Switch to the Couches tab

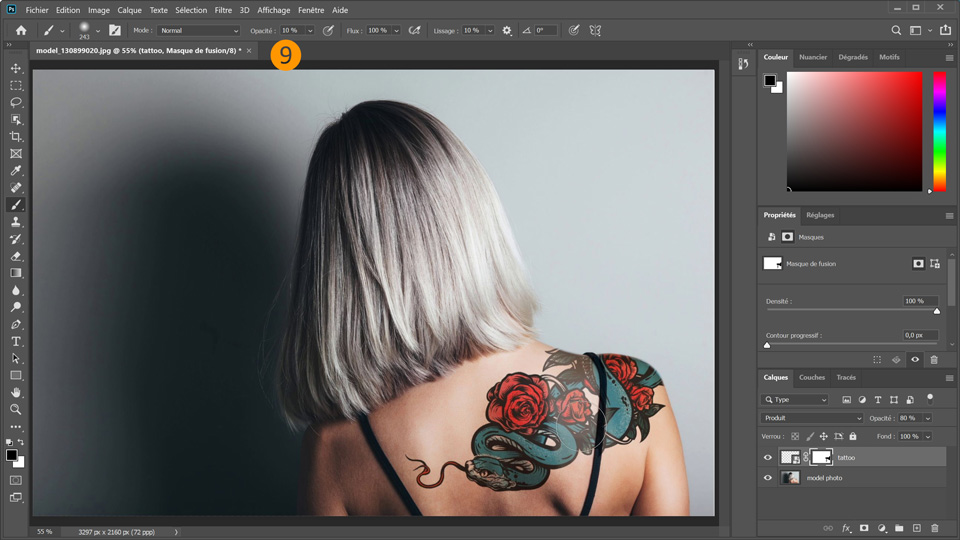tap(812, 377)
